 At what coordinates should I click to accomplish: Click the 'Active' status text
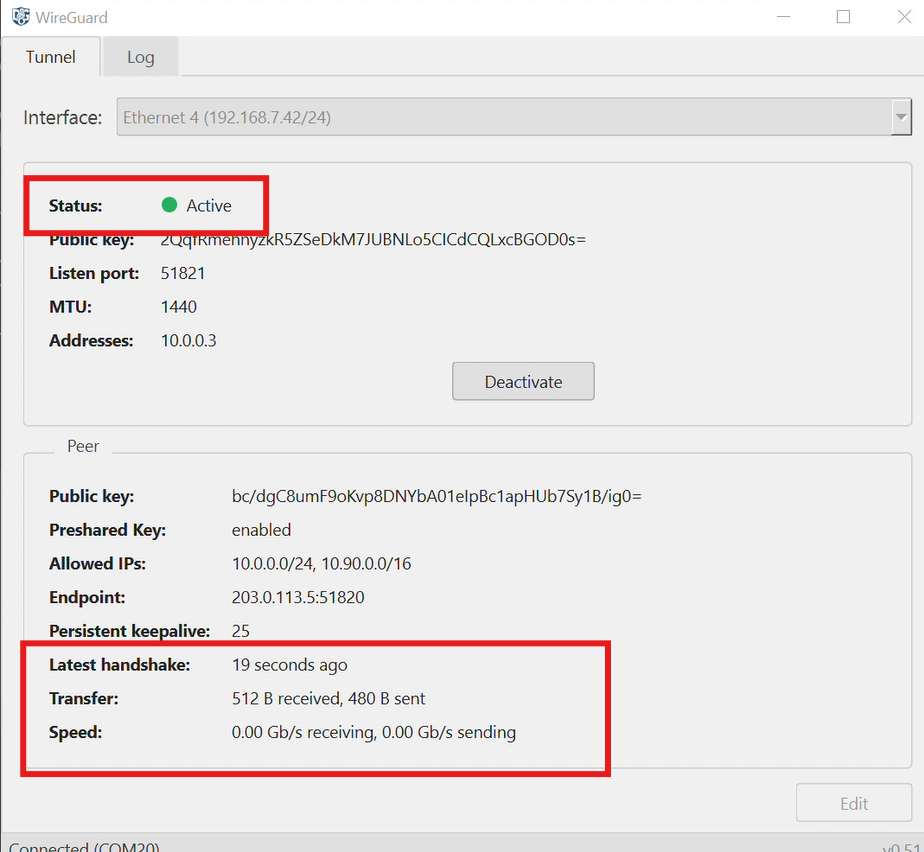pyautogui.click(x=209, y=206)
